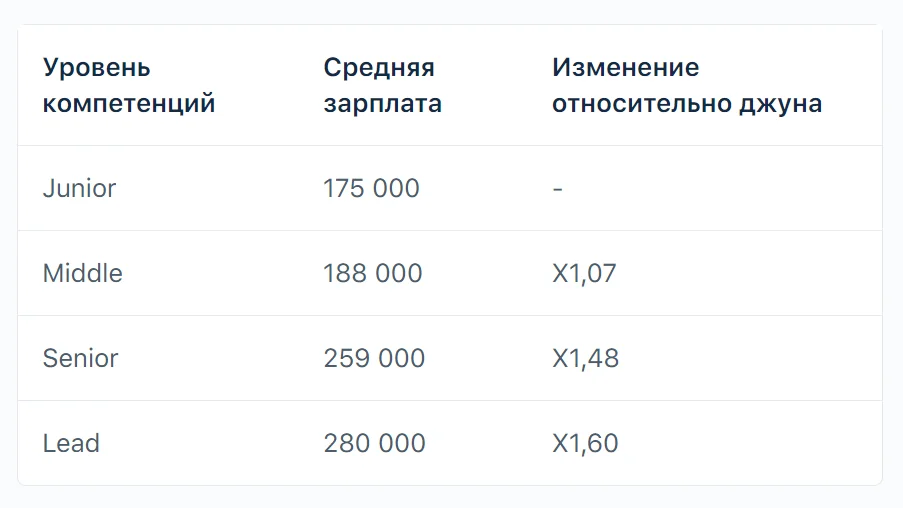Click the Lead multiplier X1,60

(585, 443)
